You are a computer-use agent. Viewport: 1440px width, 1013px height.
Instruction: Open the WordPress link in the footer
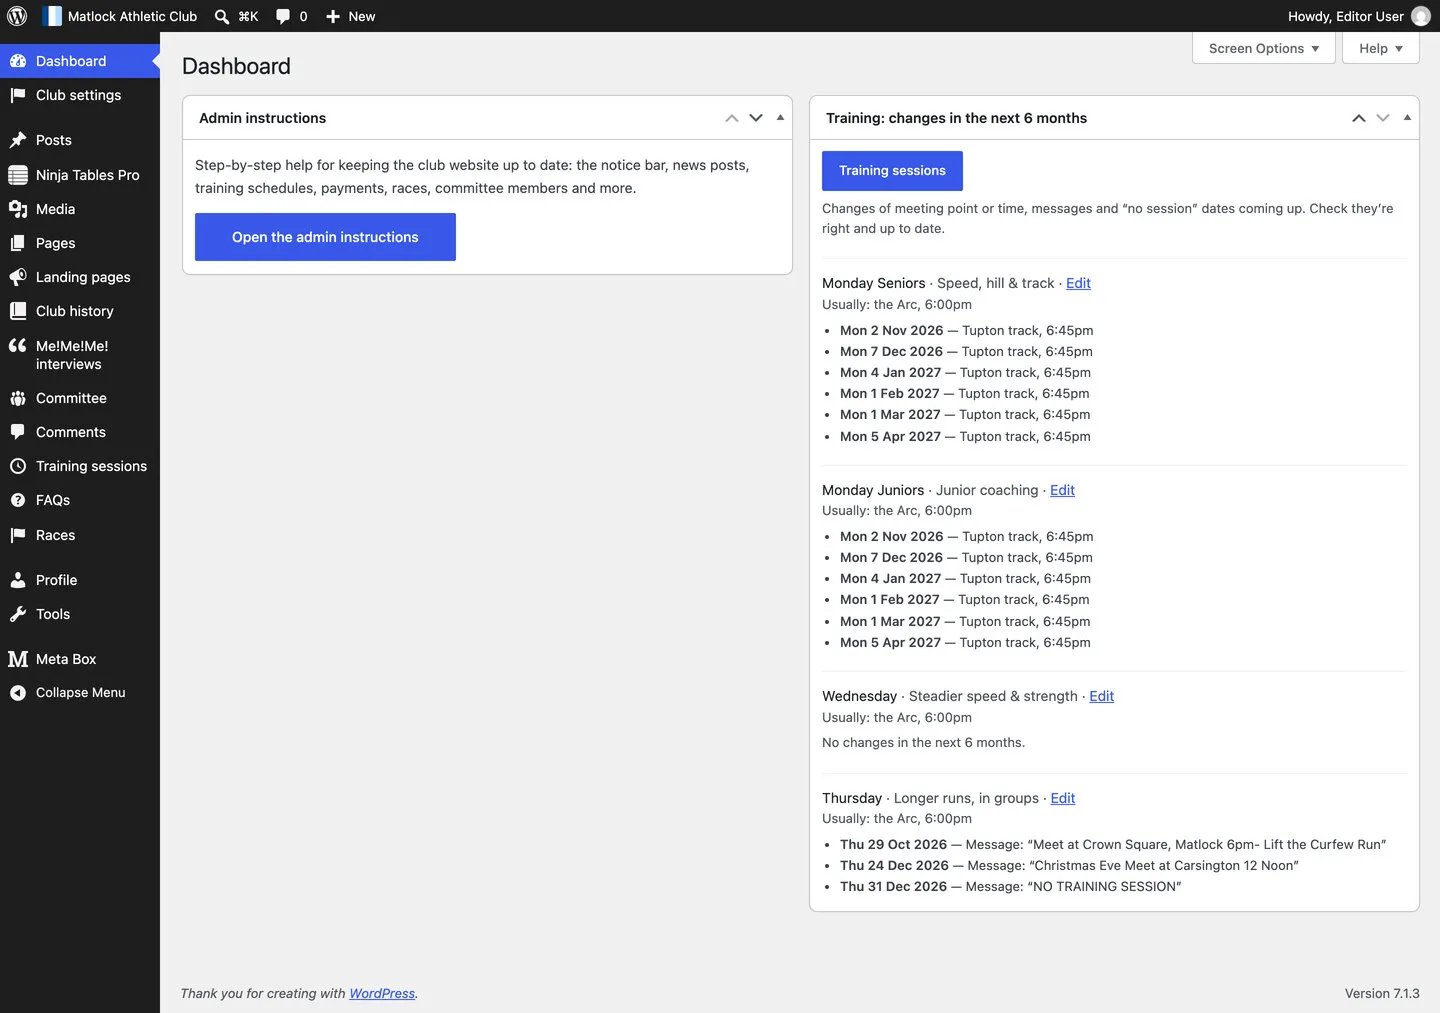[382, 993]
